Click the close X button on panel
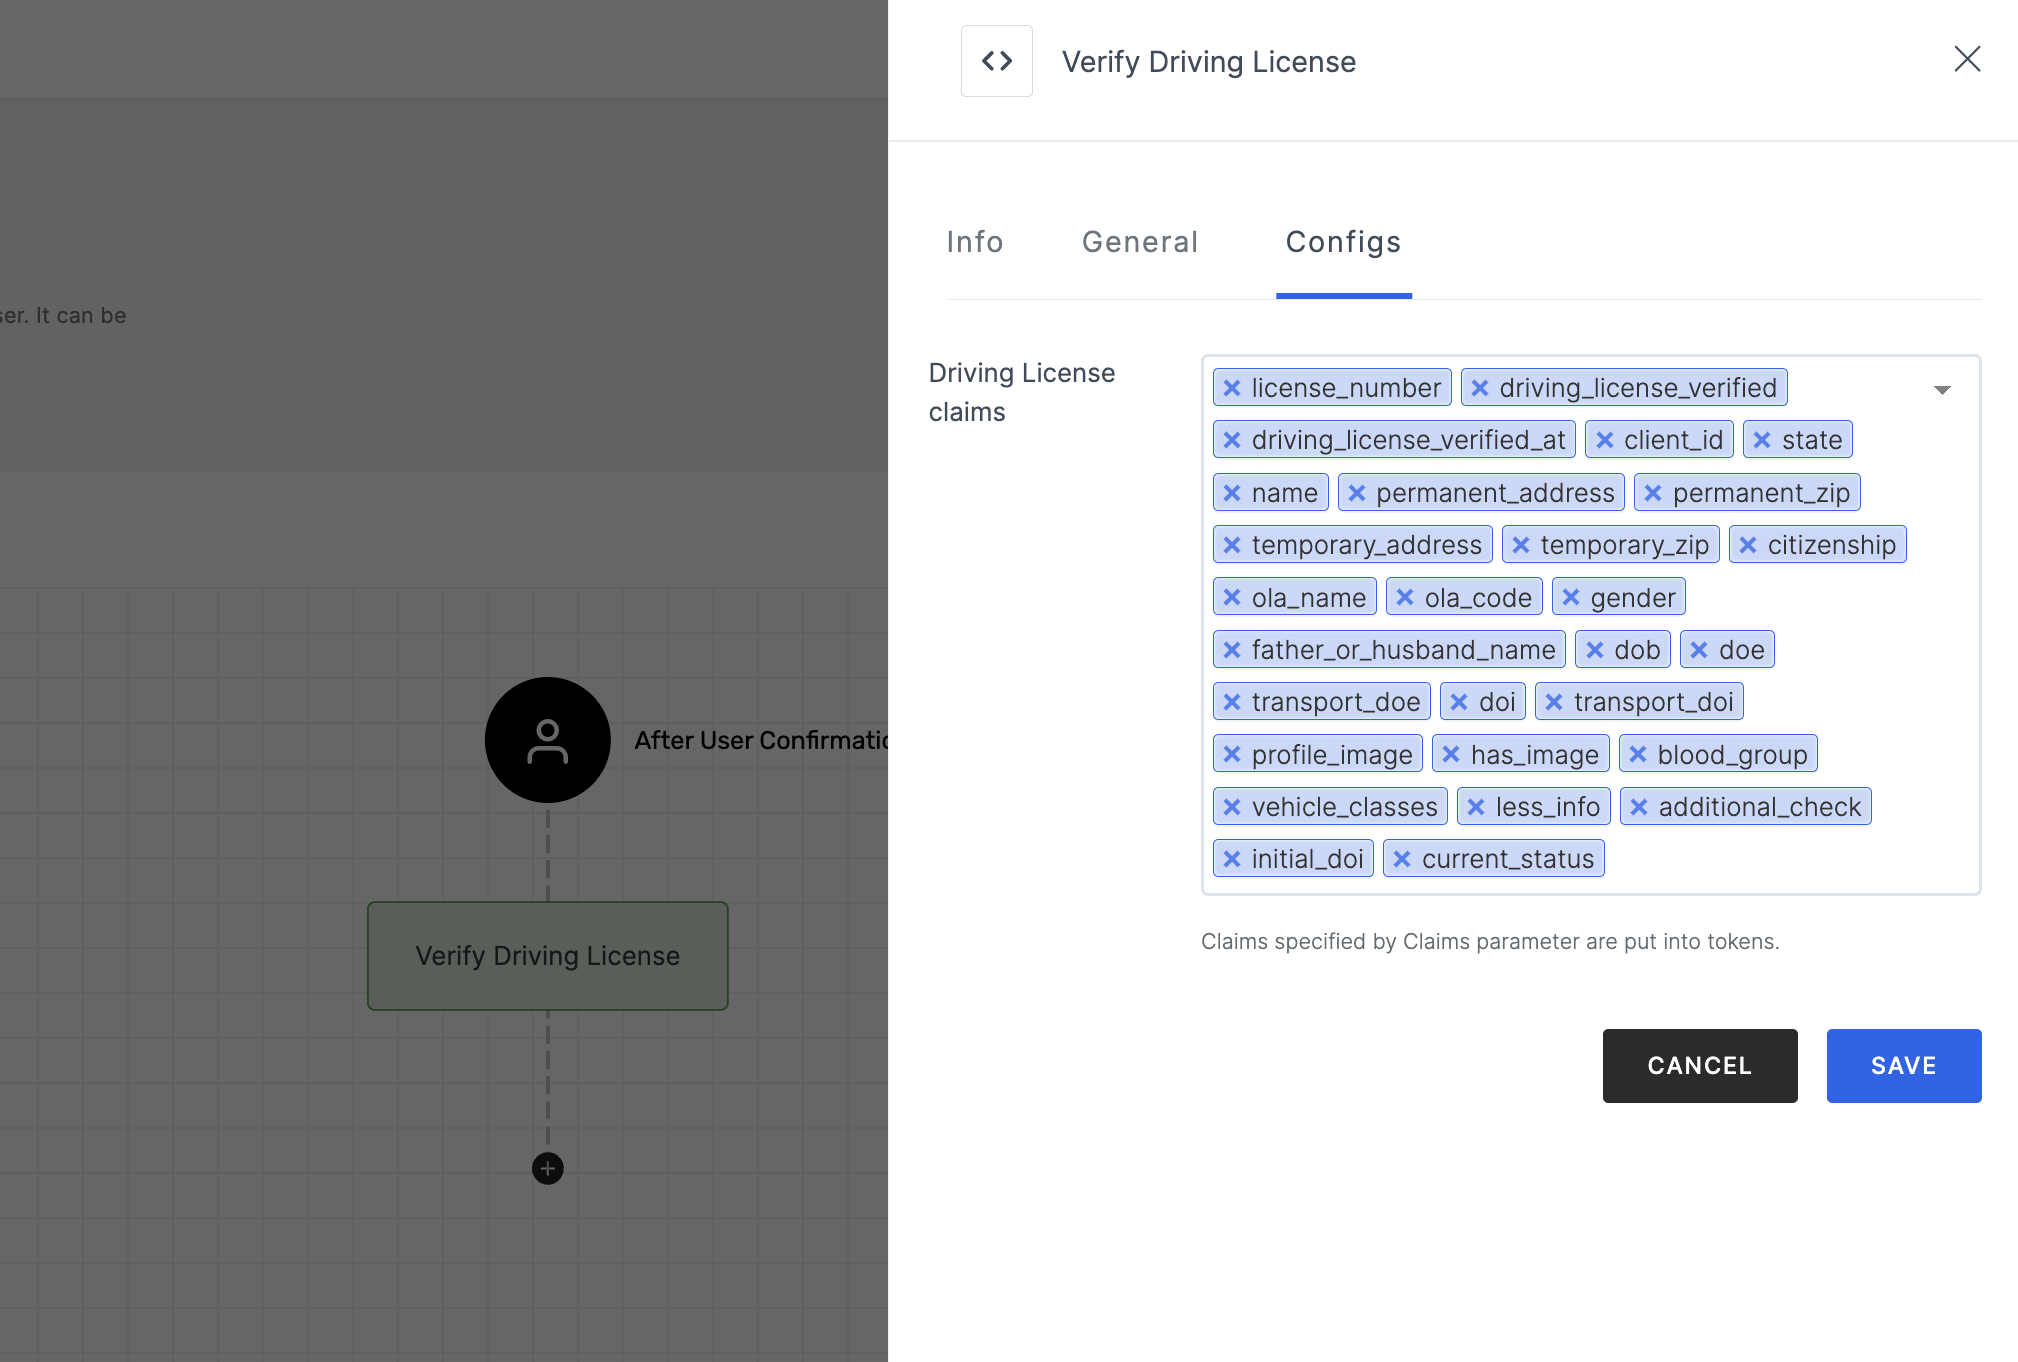 (x=1966, y=58)
